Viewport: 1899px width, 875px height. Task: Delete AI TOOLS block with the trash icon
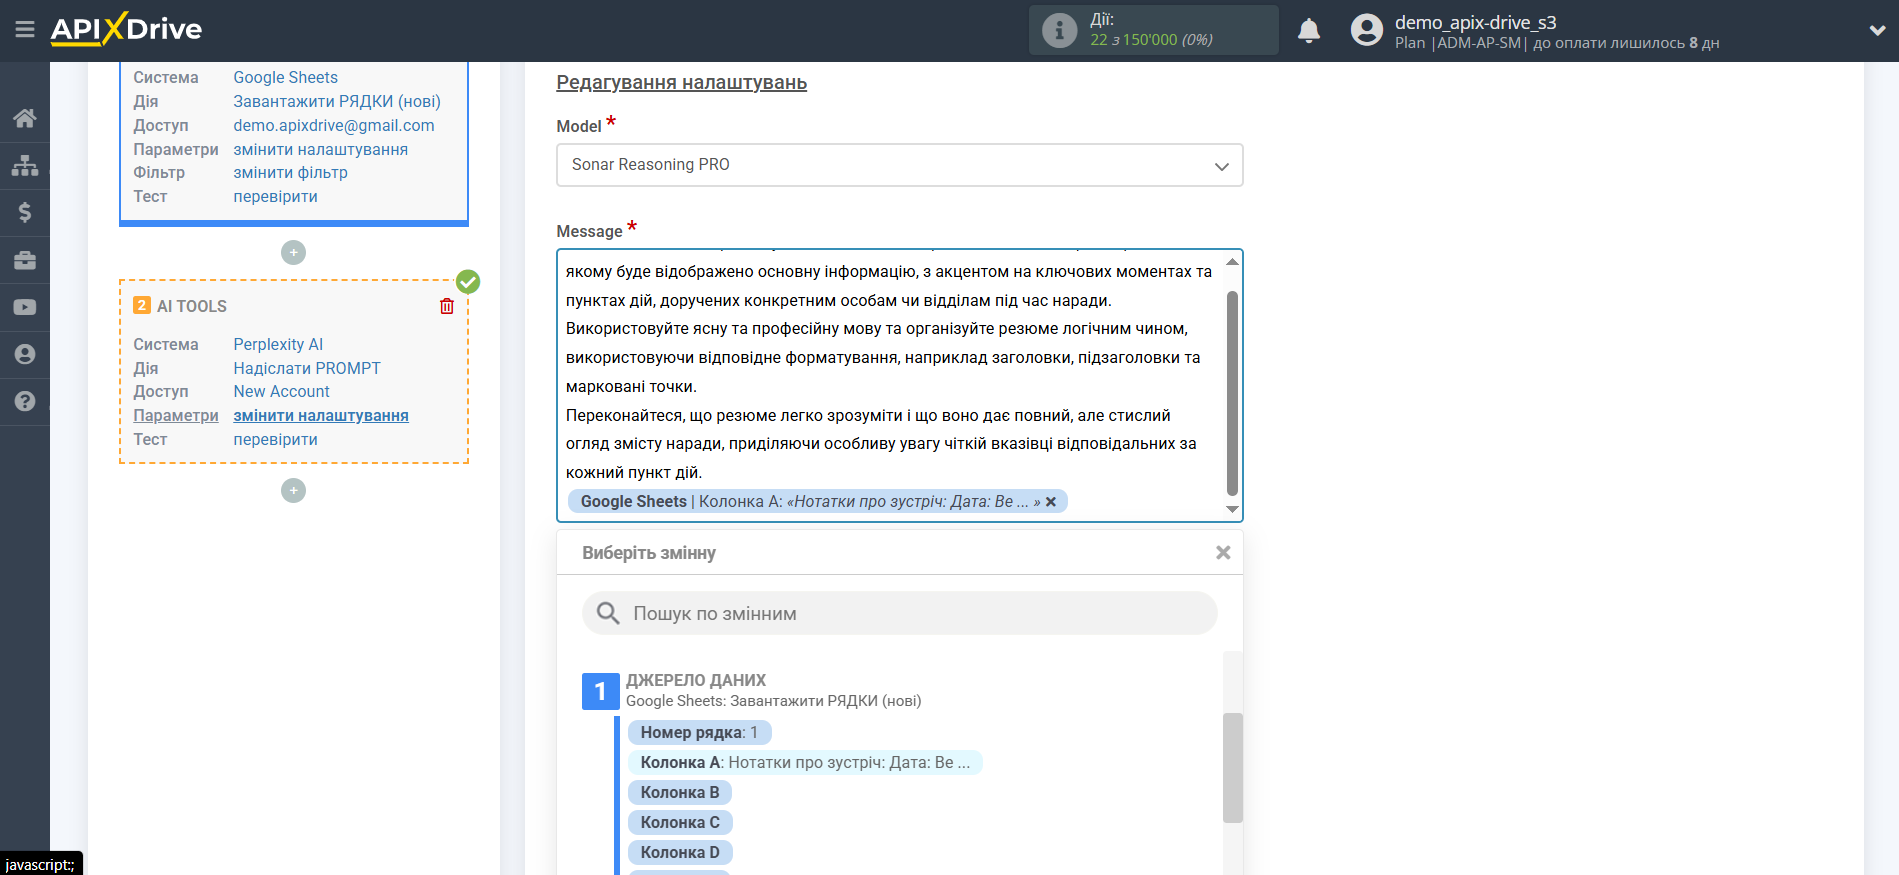point(447,306)
